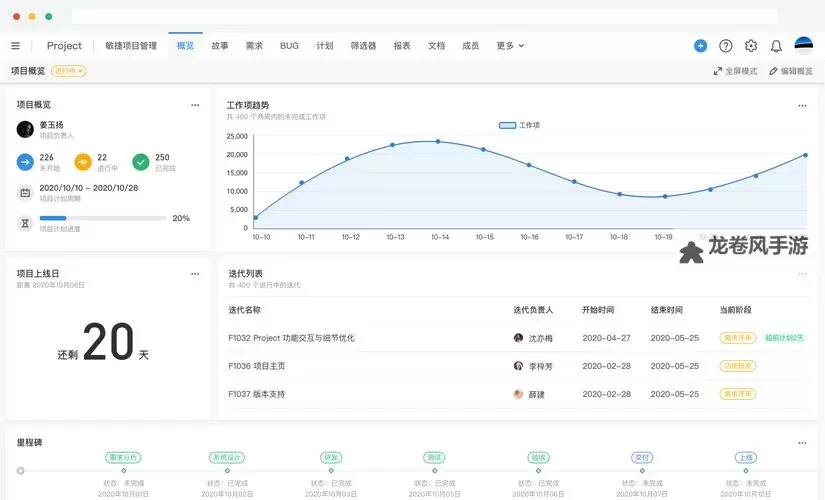
Task: Click the 开始时间 column header
Action: coord(598,310)
